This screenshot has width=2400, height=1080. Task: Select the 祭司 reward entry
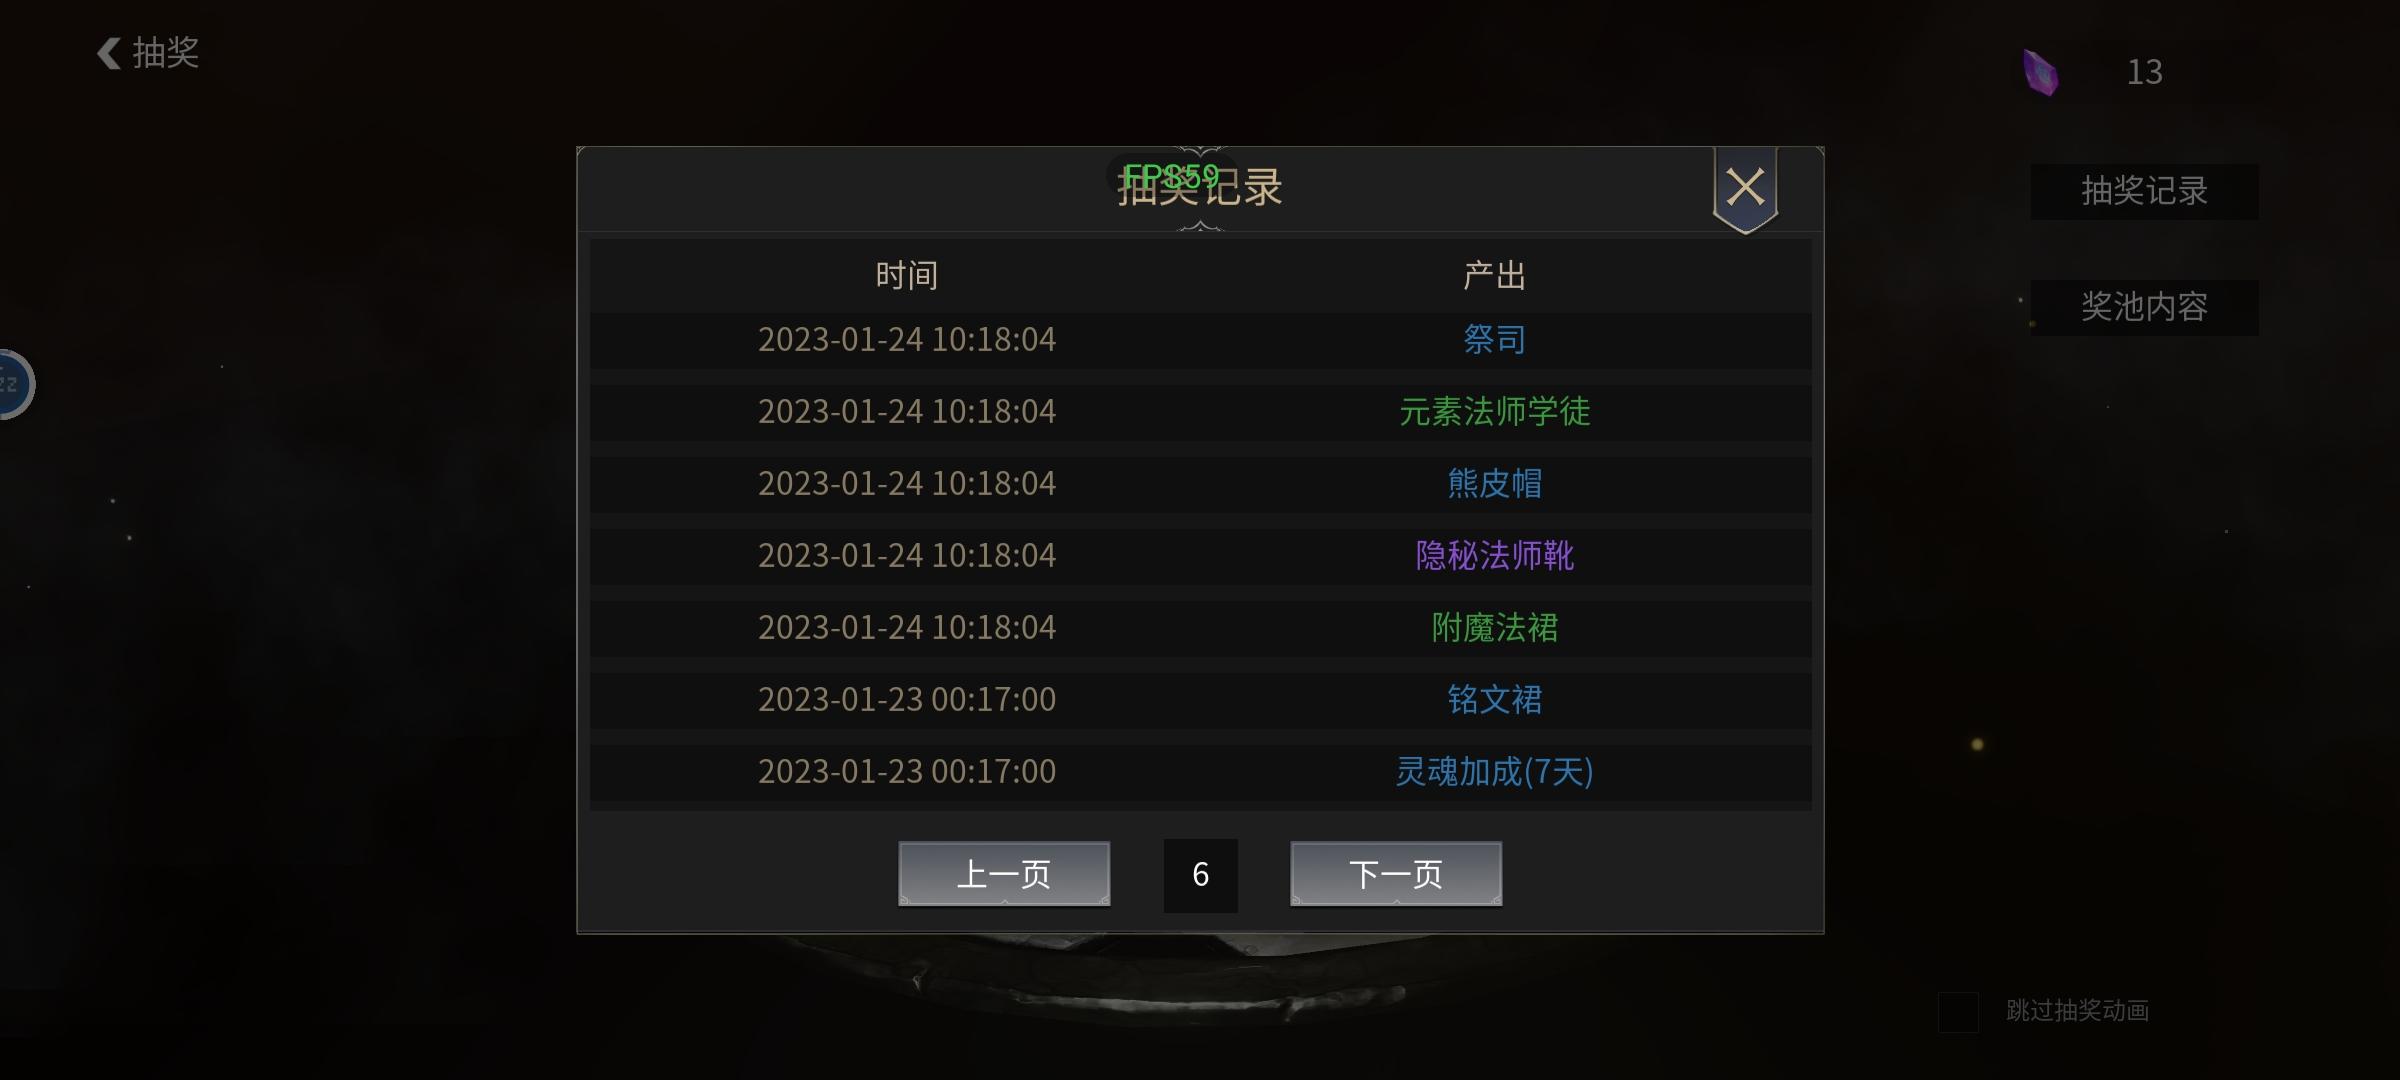tap(1495, 340)
